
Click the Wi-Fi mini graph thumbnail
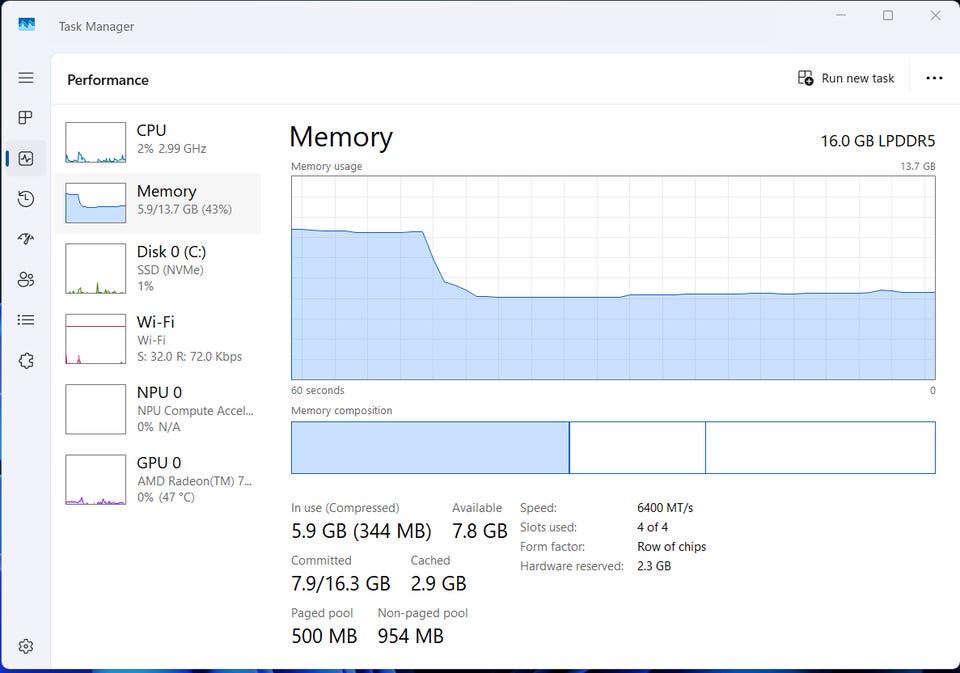click(96, 339)
